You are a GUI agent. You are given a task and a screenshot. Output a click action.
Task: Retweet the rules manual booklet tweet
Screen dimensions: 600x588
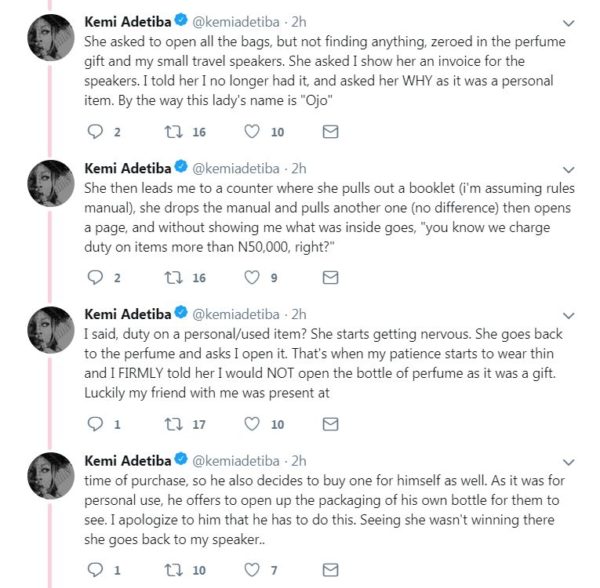click(x=173, y=278)
